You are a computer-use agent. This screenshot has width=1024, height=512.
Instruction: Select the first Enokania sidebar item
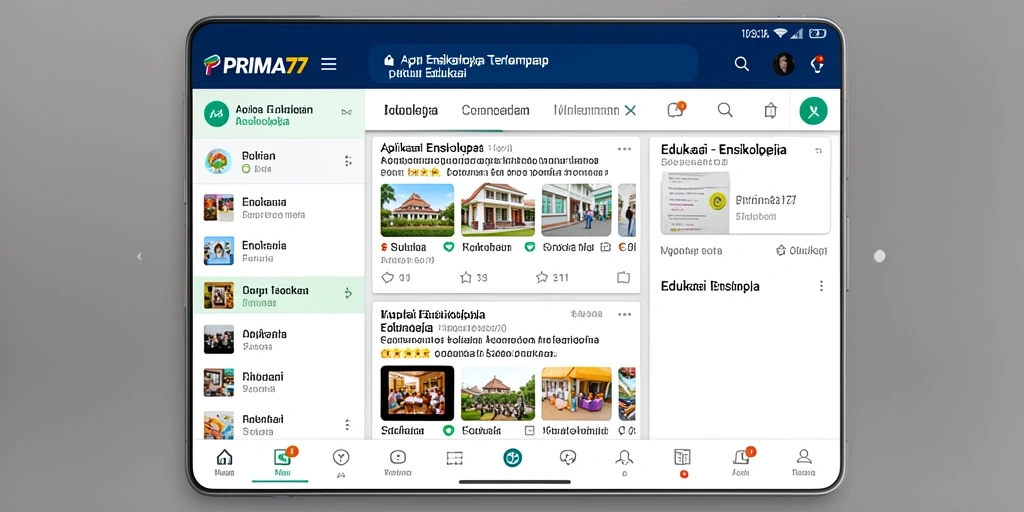[x=279, y=208]
